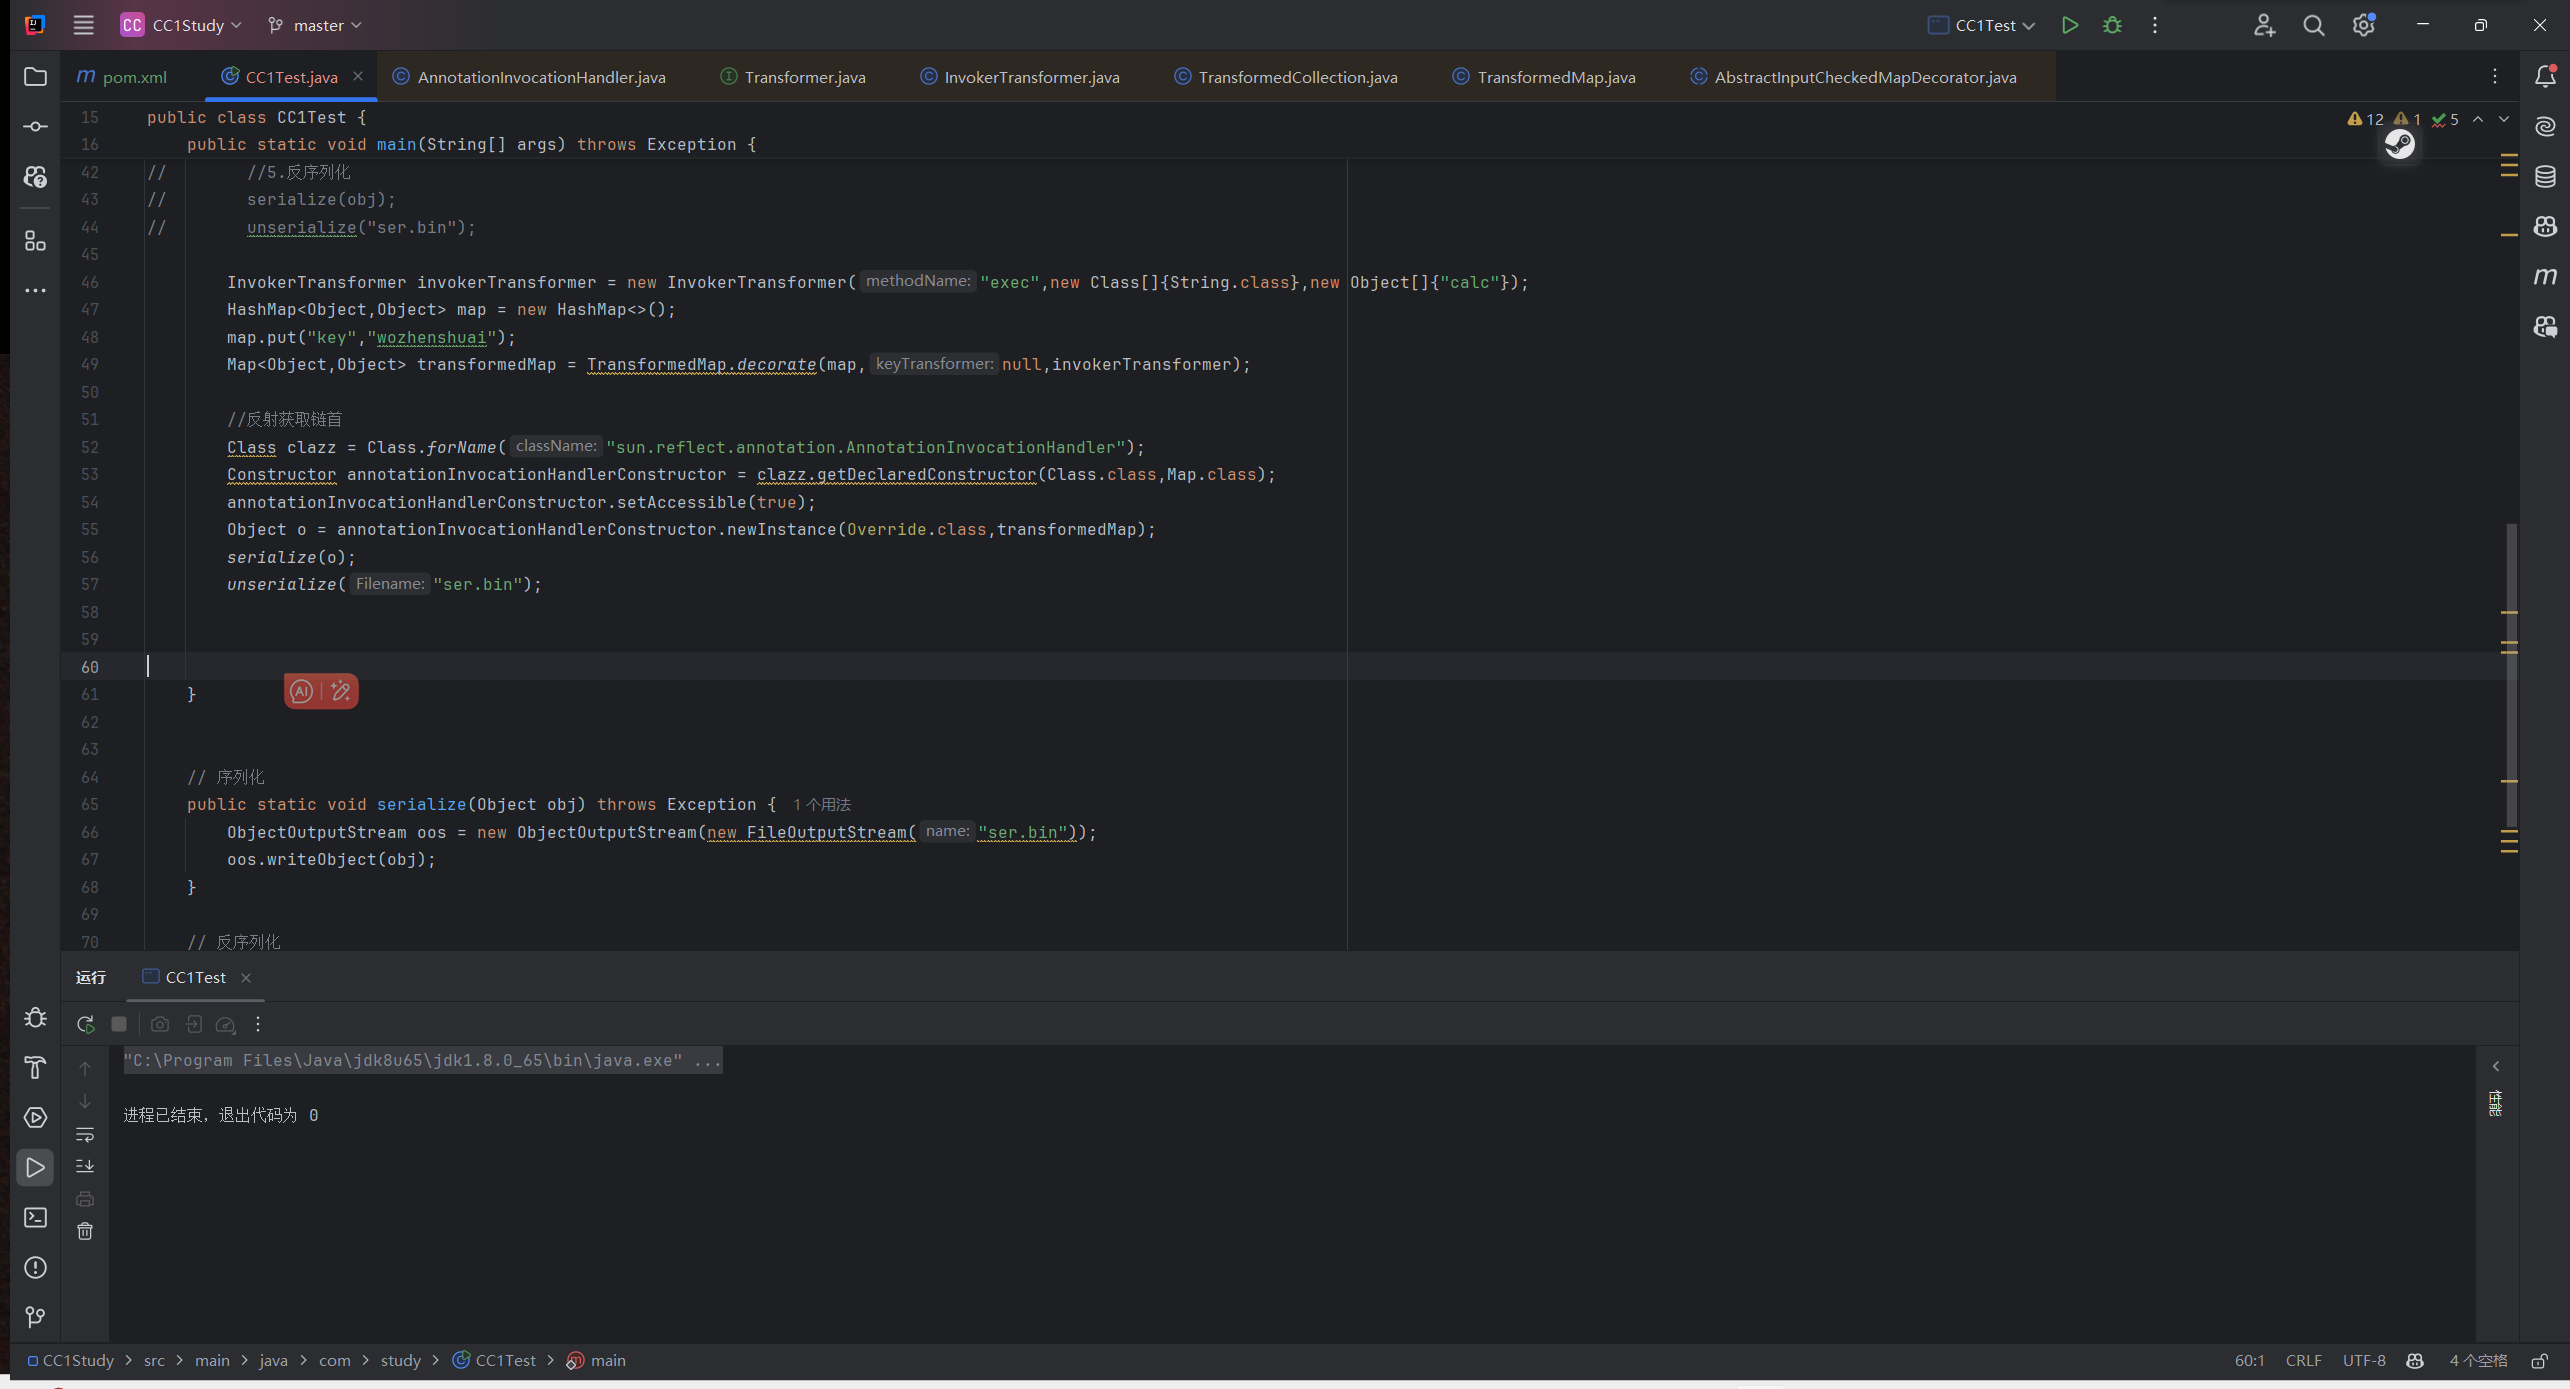Close the CC1Test.java editor tab
This screenshot has height=1389, width=2570.
(358, 76)
